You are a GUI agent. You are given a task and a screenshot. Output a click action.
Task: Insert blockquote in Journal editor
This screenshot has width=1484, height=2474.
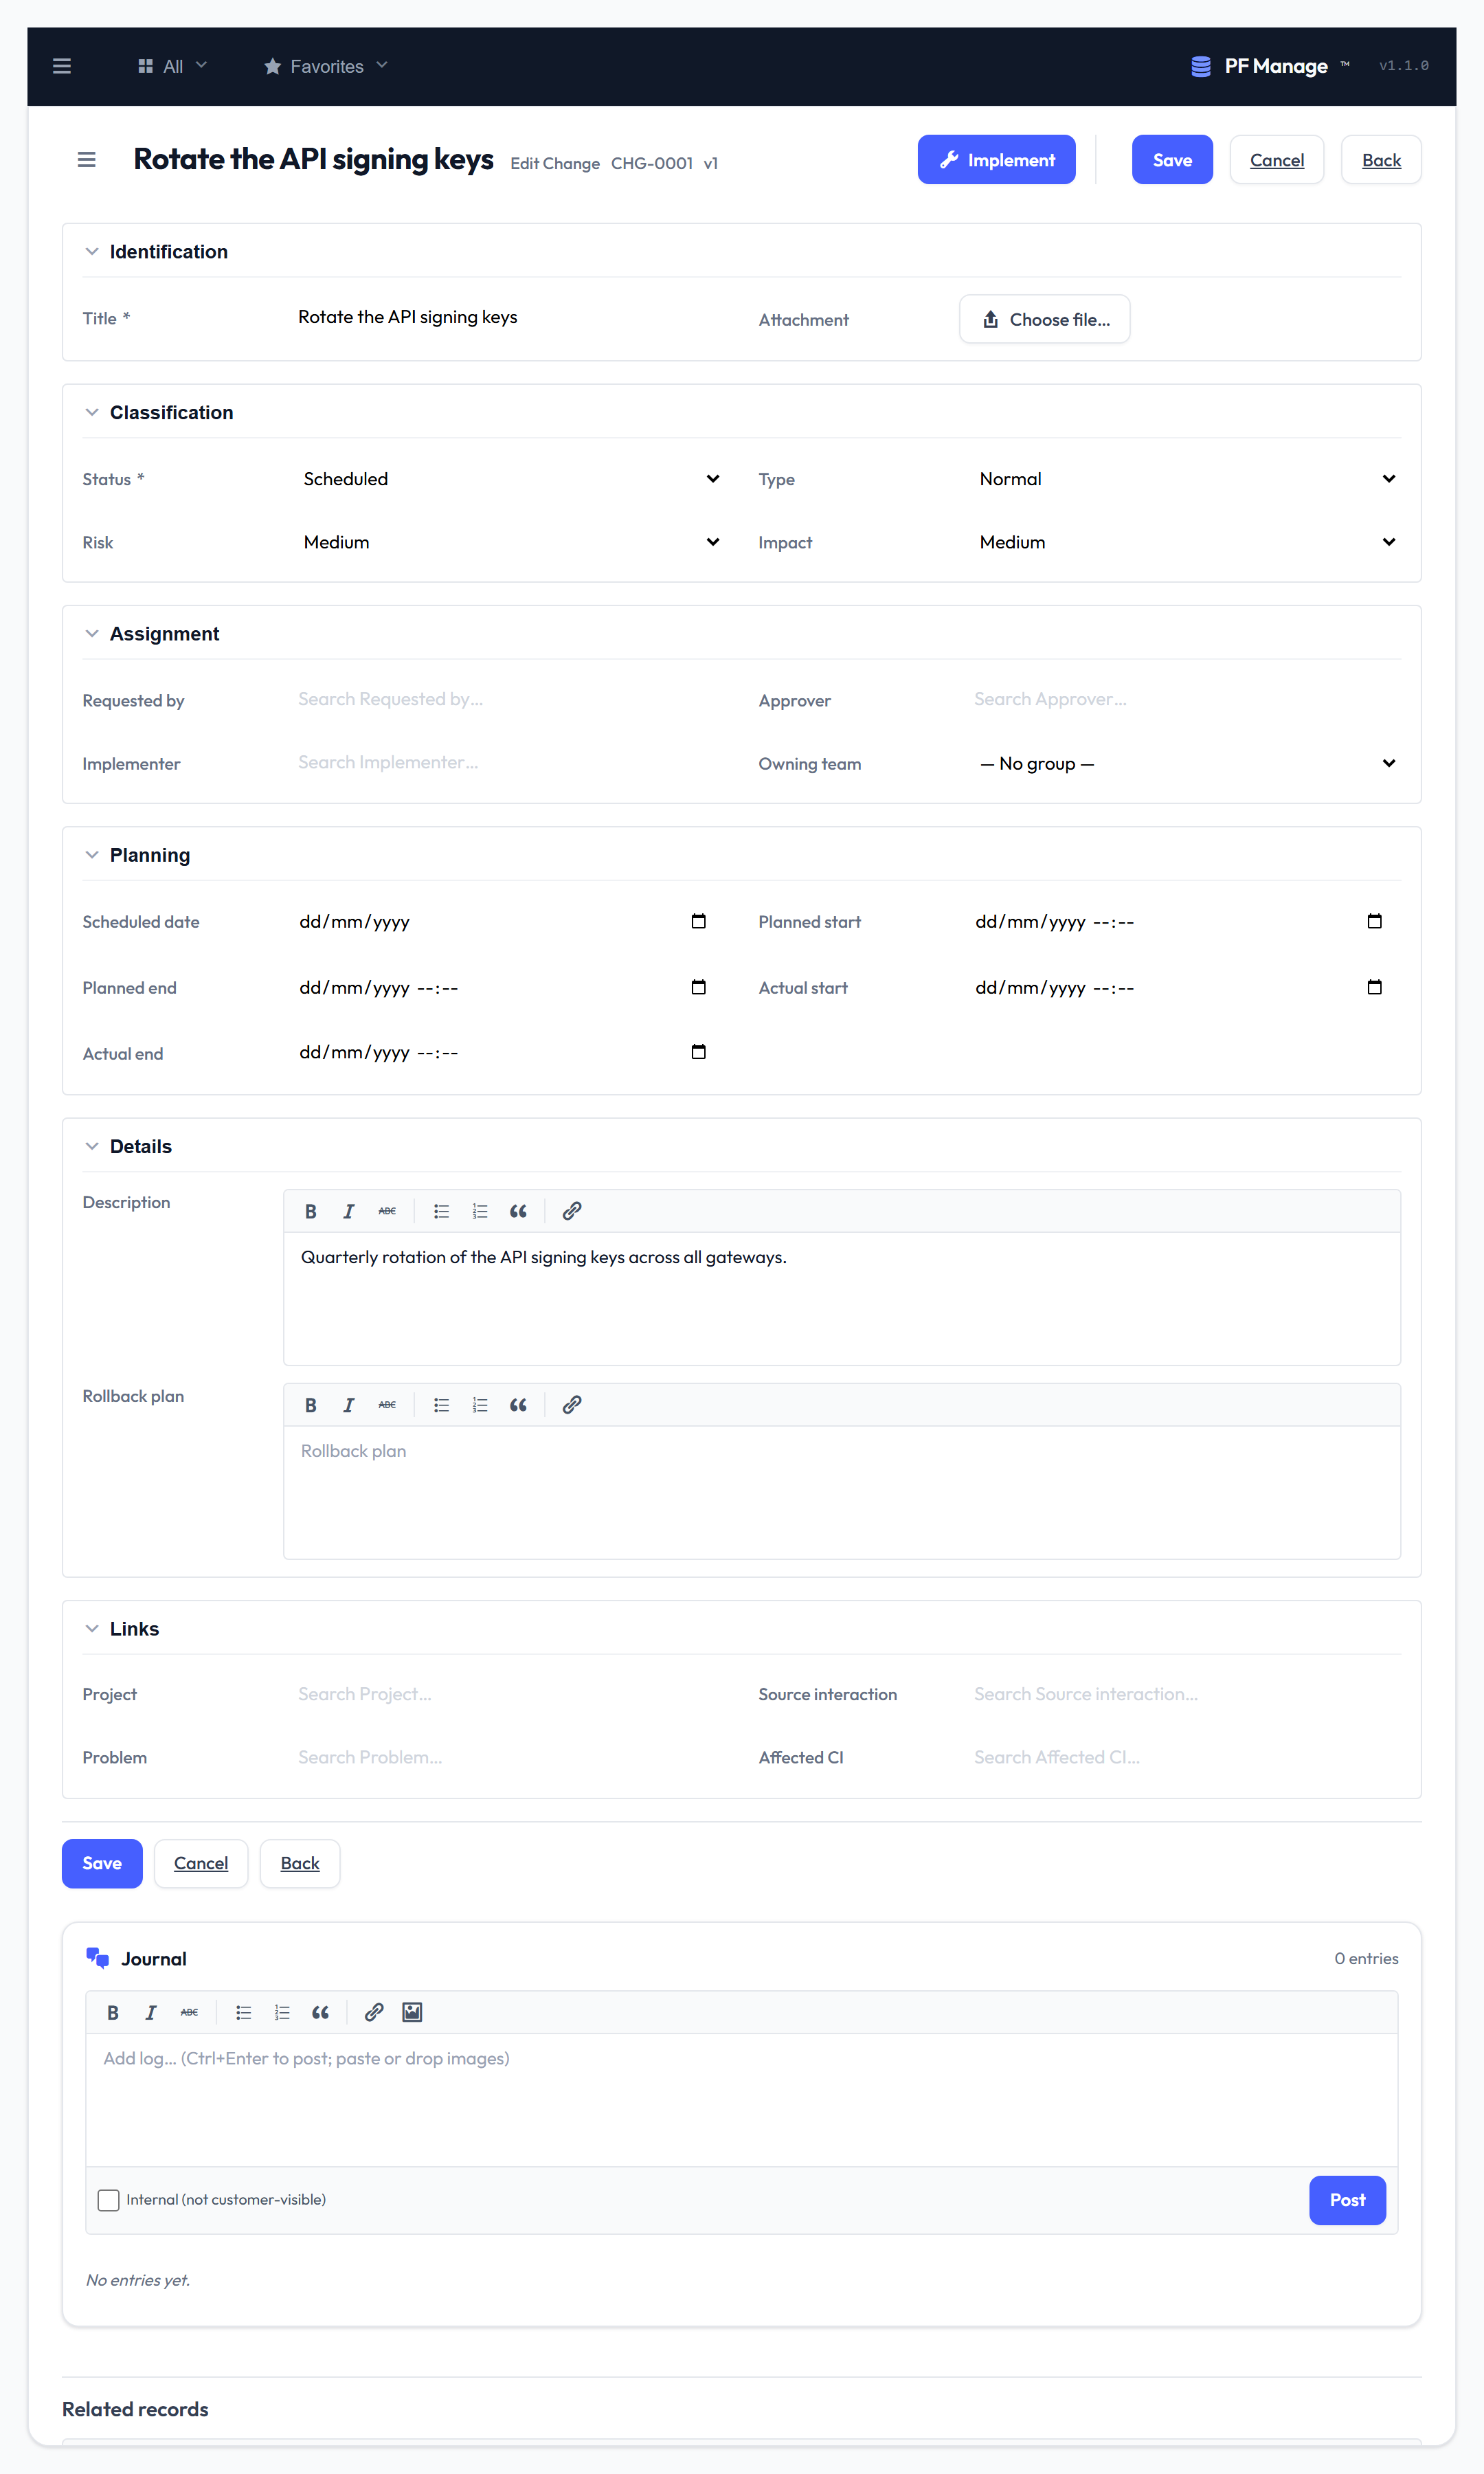click(x=320, y=2012)
